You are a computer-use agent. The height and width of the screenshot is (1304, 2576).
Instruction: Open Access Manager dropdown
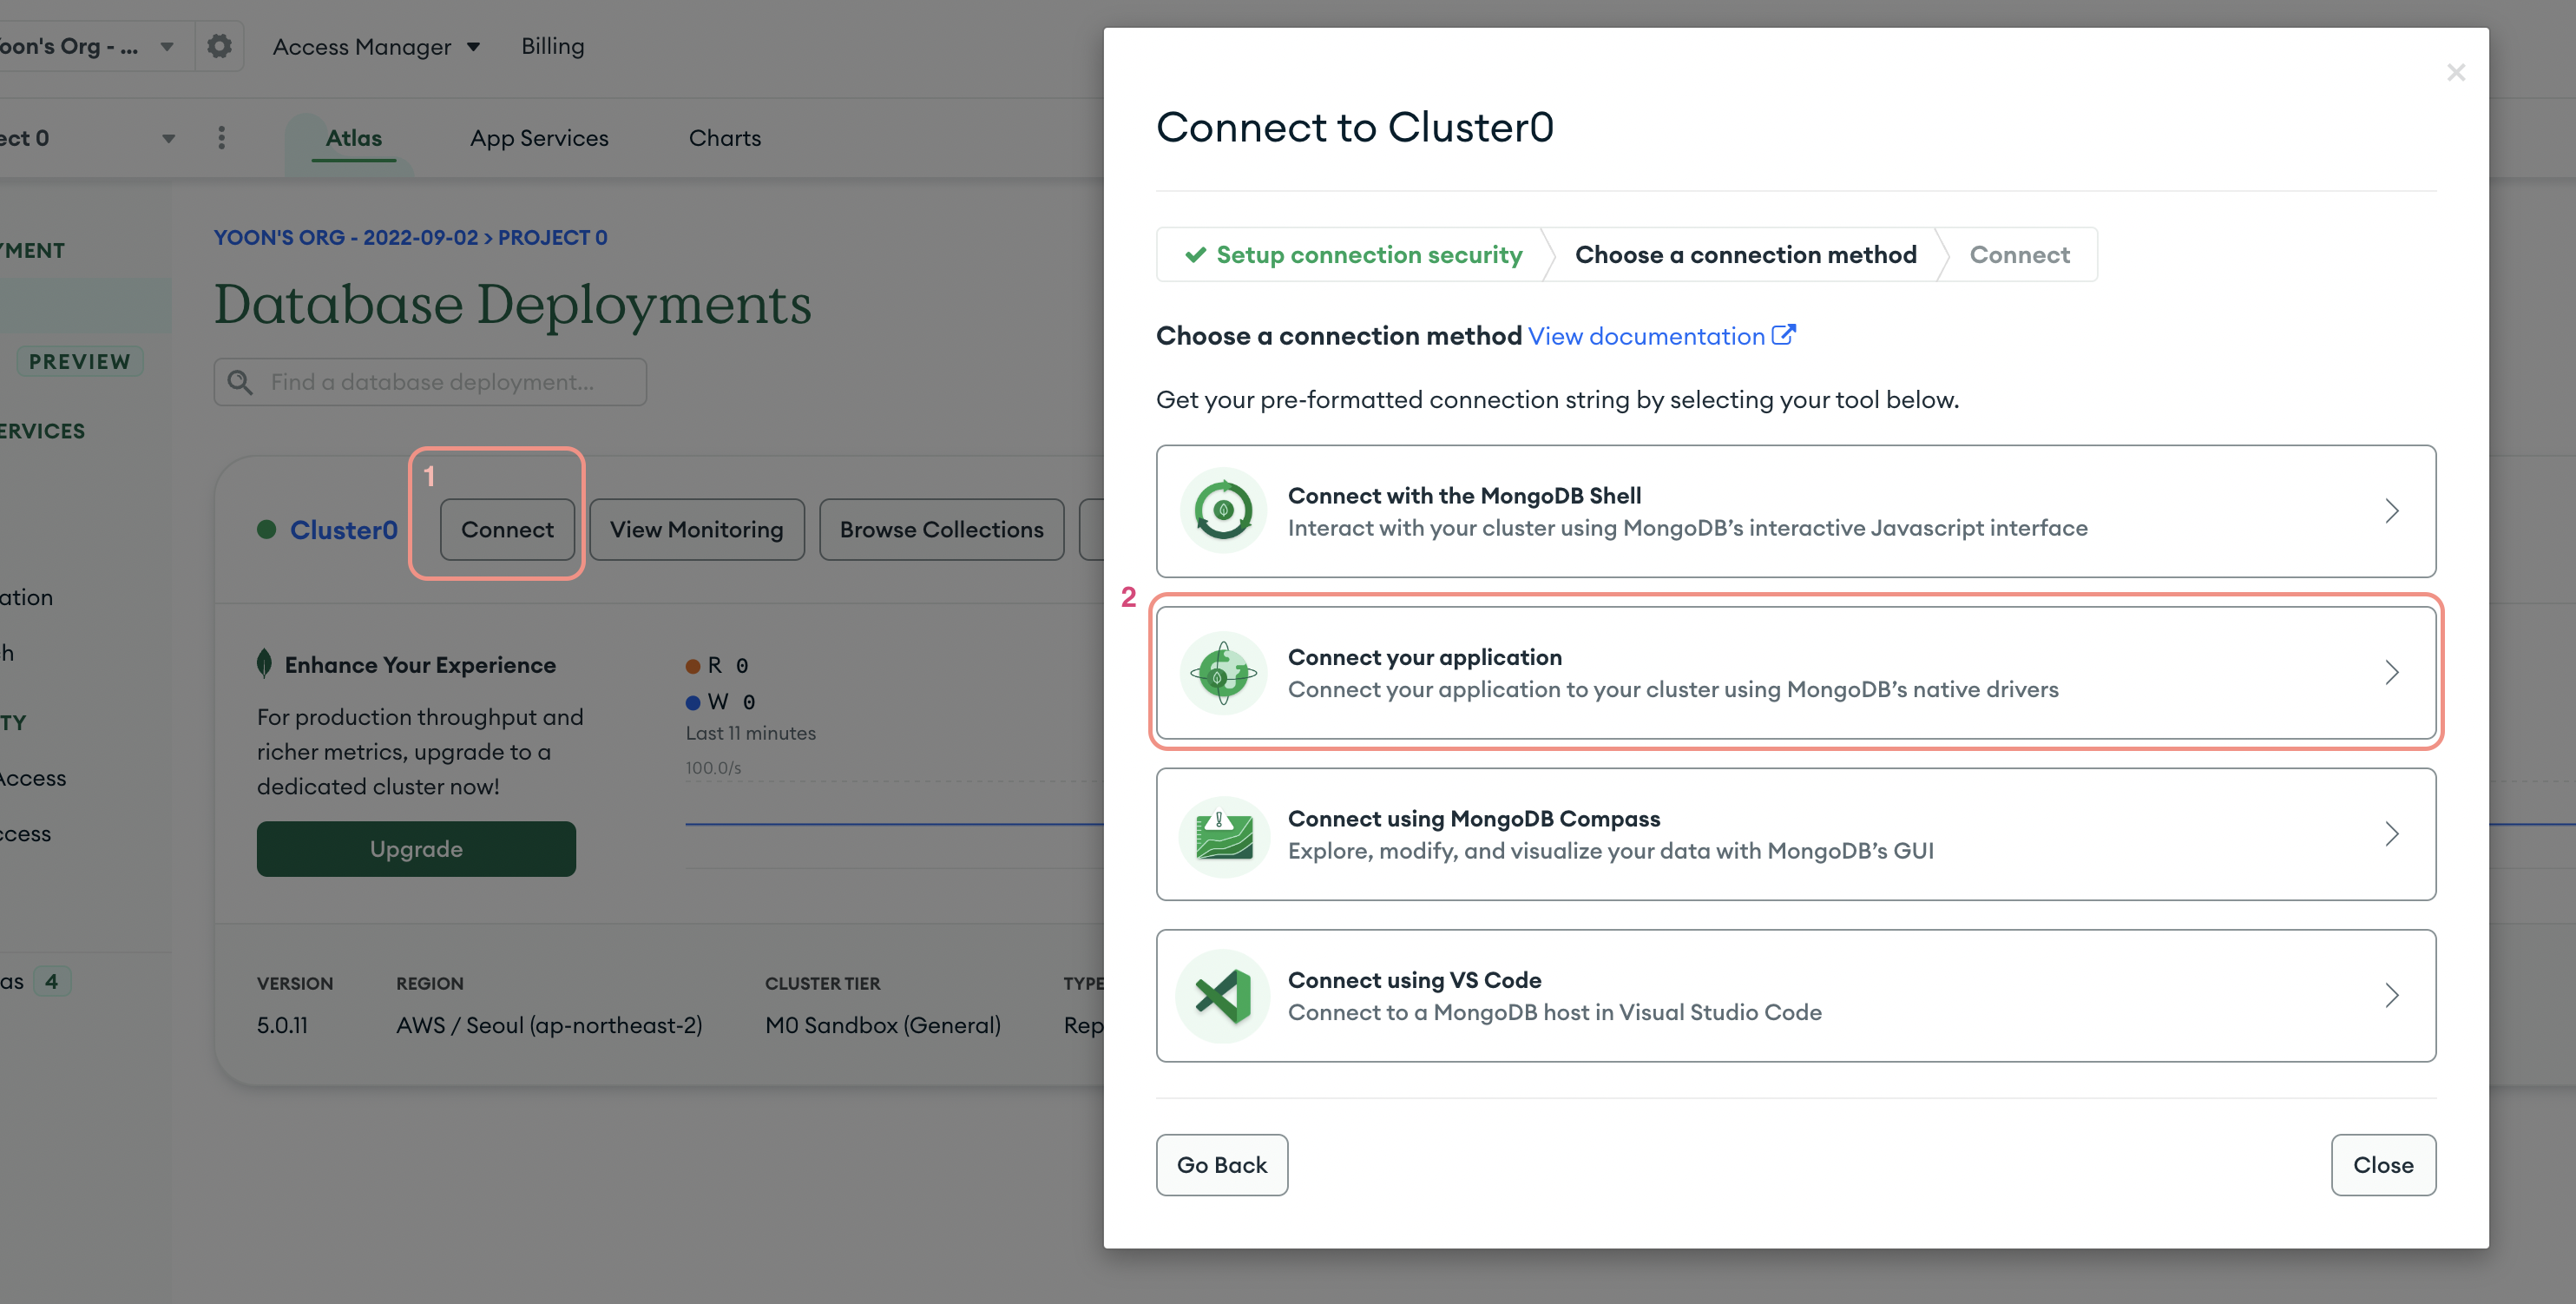[x=376, y=47]
